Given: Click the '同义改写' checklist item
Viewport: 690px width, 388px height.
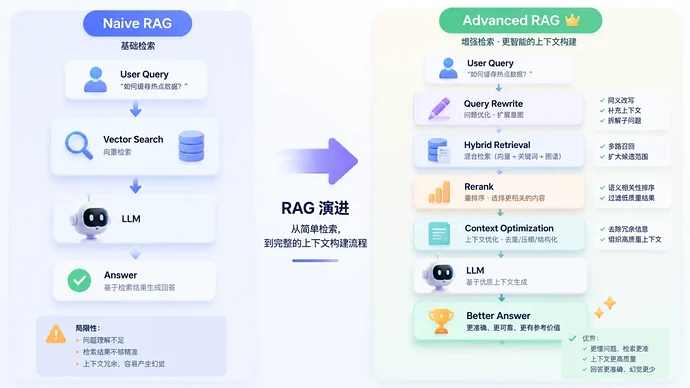Looking at the screenshot, I should (621, 100).
